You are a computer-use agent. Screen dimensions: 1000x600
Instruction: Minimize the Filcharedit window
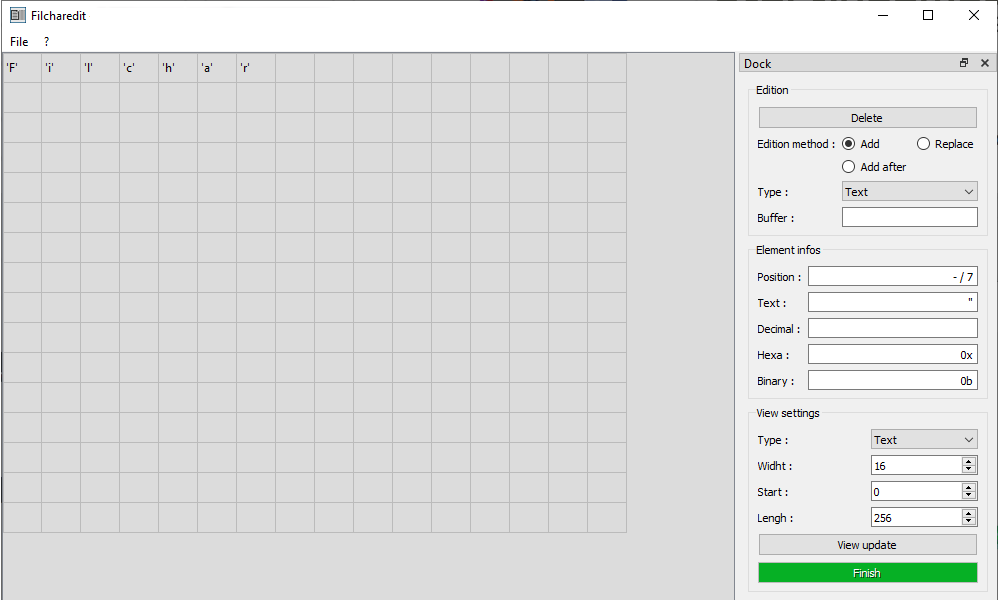point(883,15)
